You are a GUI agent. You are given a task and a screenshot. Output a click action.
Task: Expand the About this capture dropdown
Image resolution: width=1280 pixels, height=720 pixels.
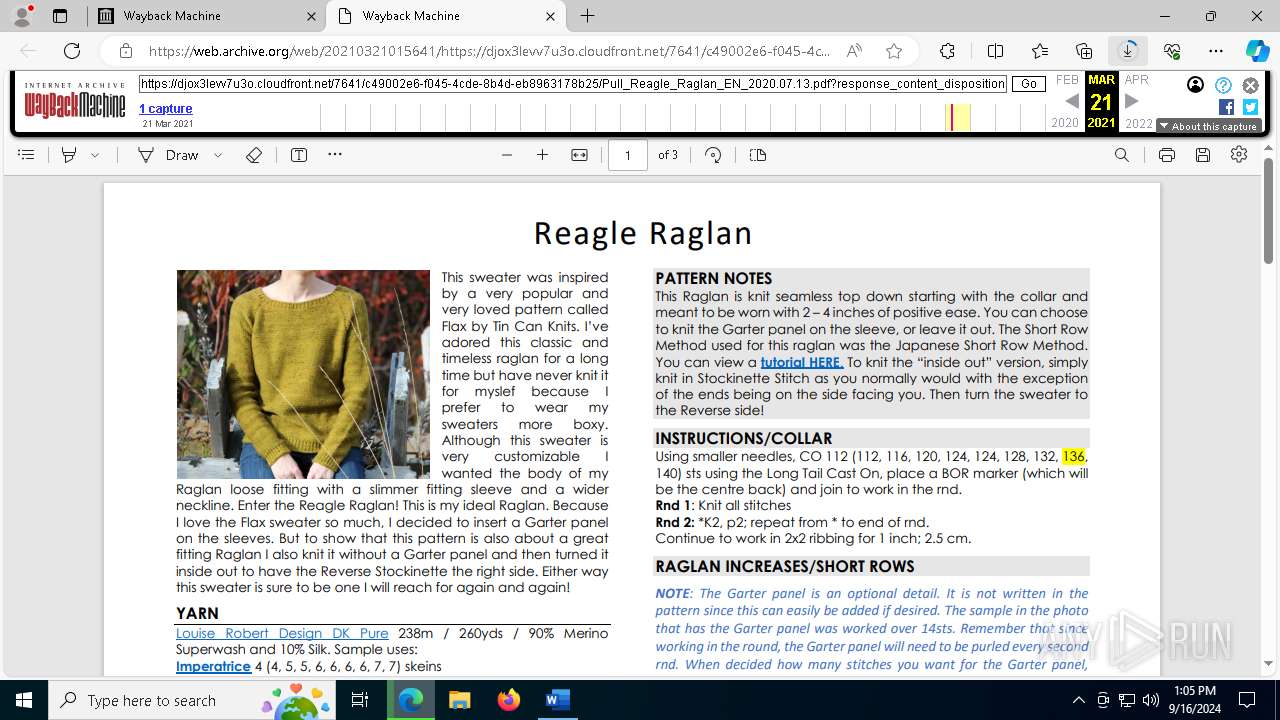(1208, 126)
